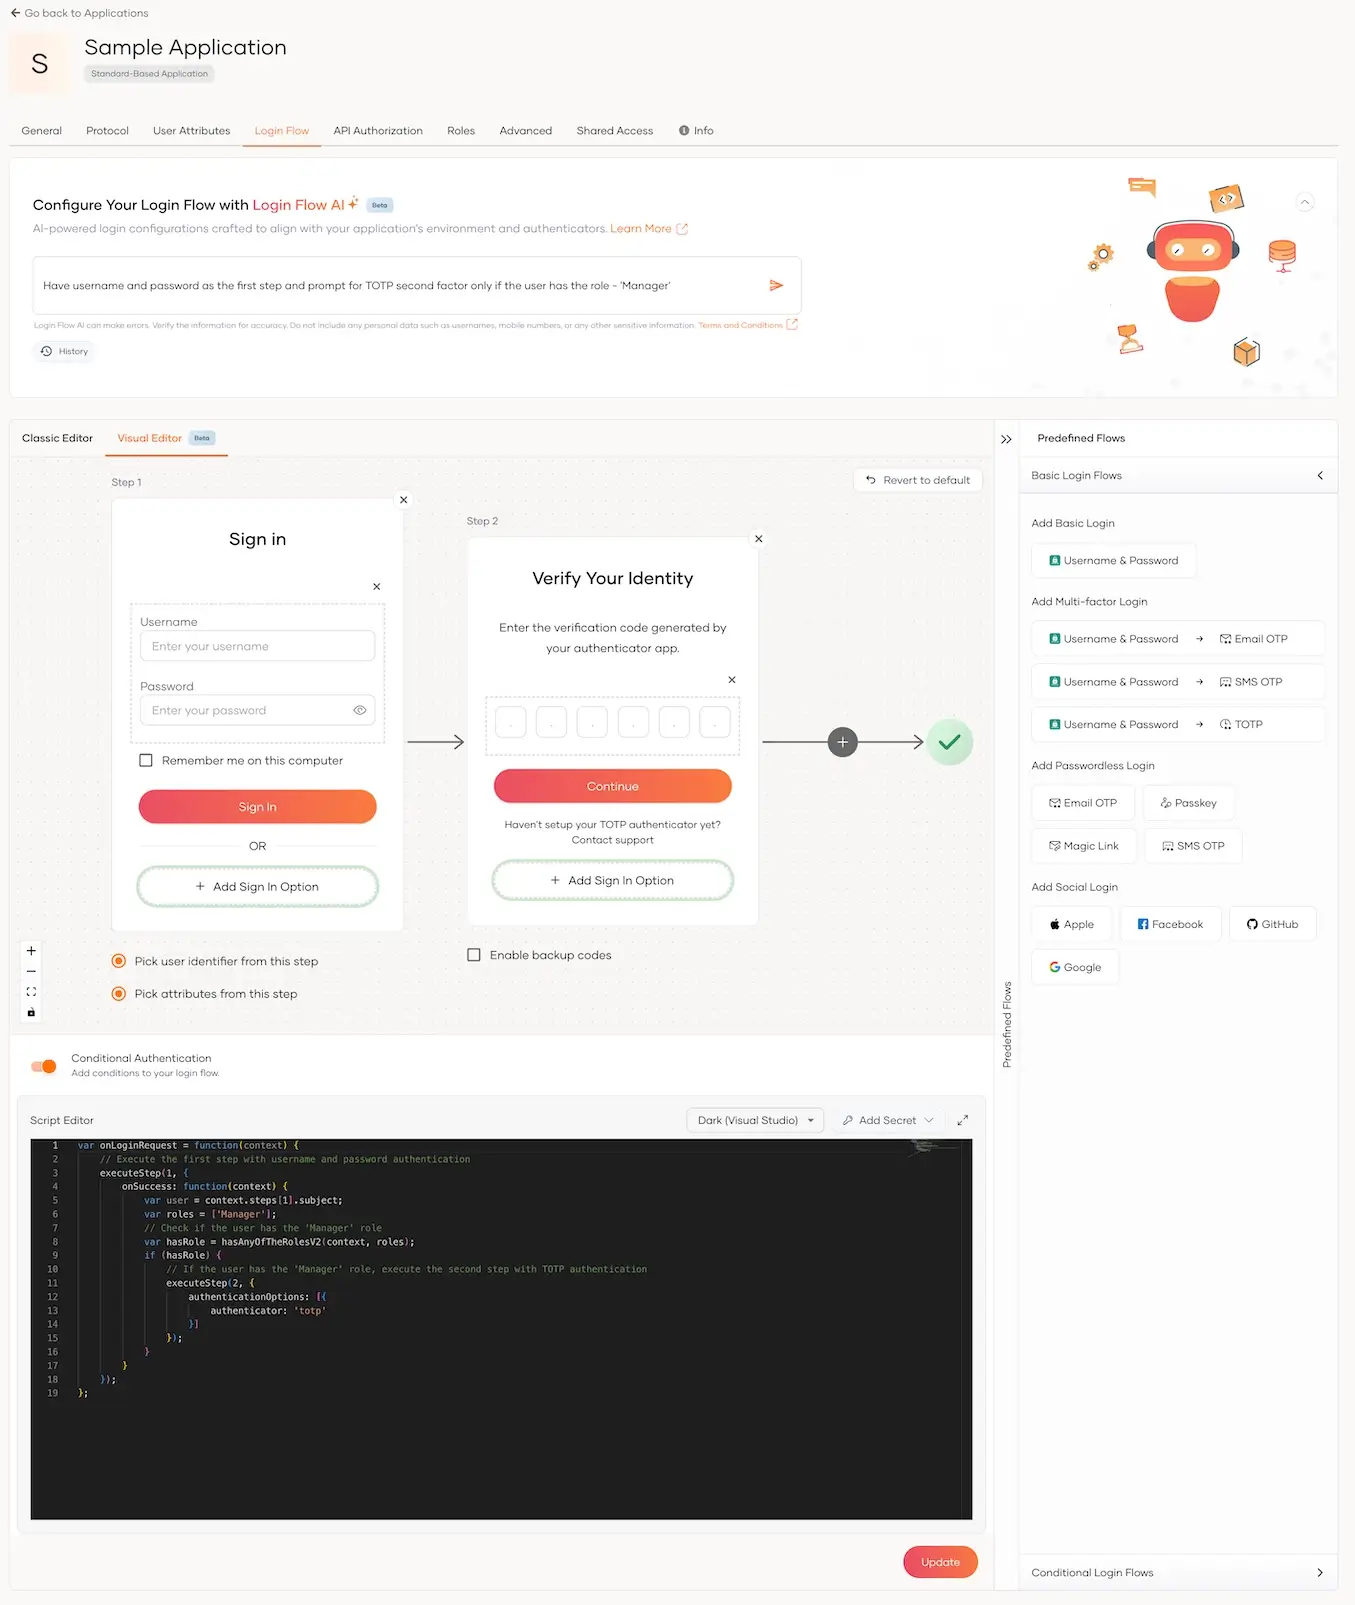Collapse Basic Login Flows section
Screen dimensions: 1355x1605
pyautogui.click(x=1178, y=476)
